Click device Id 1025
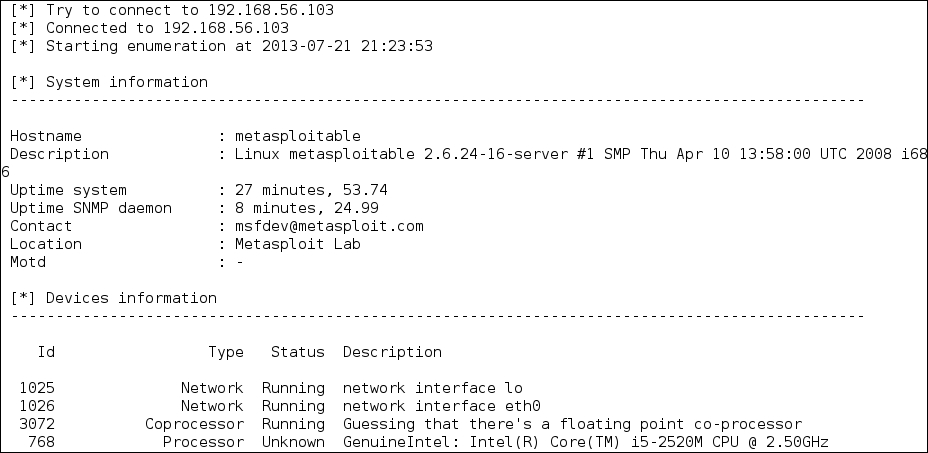Screen dimensions: 928x453 [37, 388]
